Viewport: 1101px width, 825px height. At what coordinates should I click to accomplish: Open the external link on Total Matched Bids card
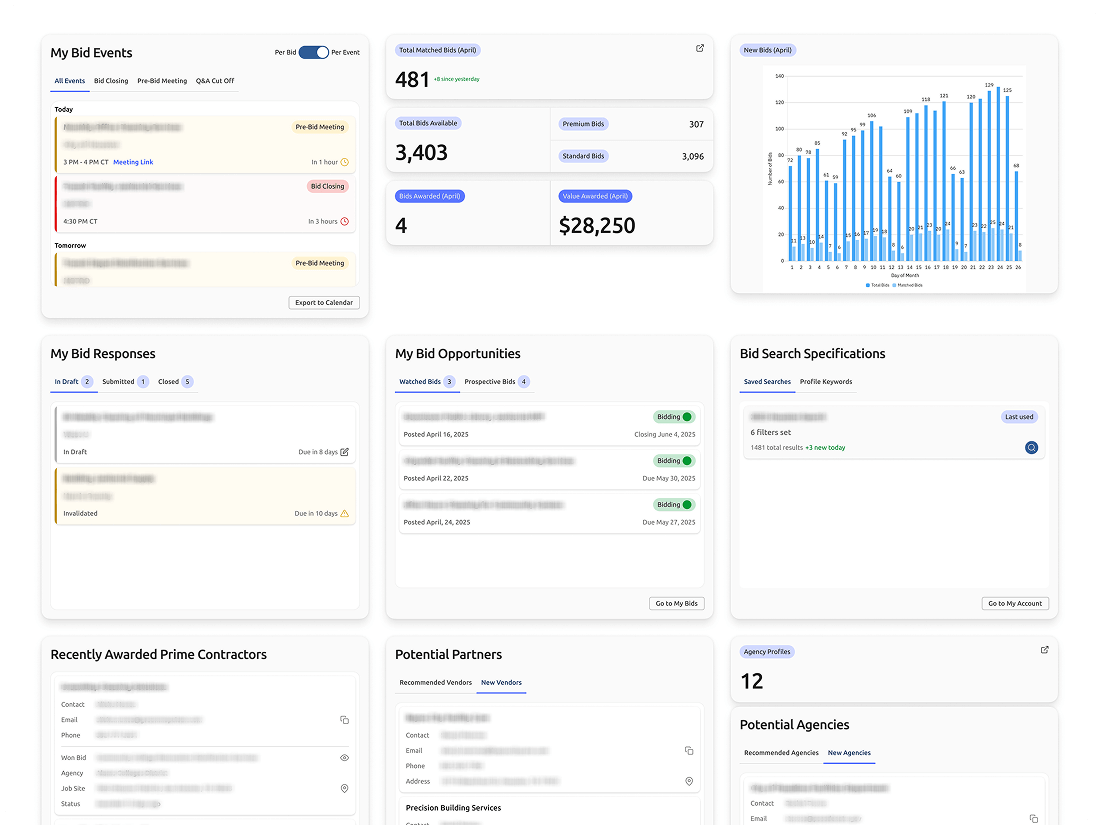click(699, 47)
